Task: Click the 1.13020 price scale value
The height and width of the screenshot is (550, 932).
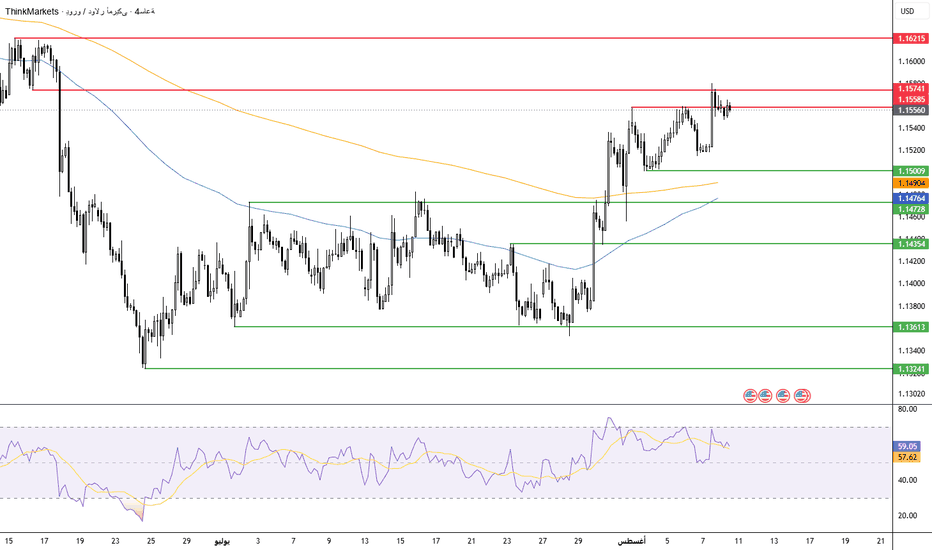Action: coord(912,394)
